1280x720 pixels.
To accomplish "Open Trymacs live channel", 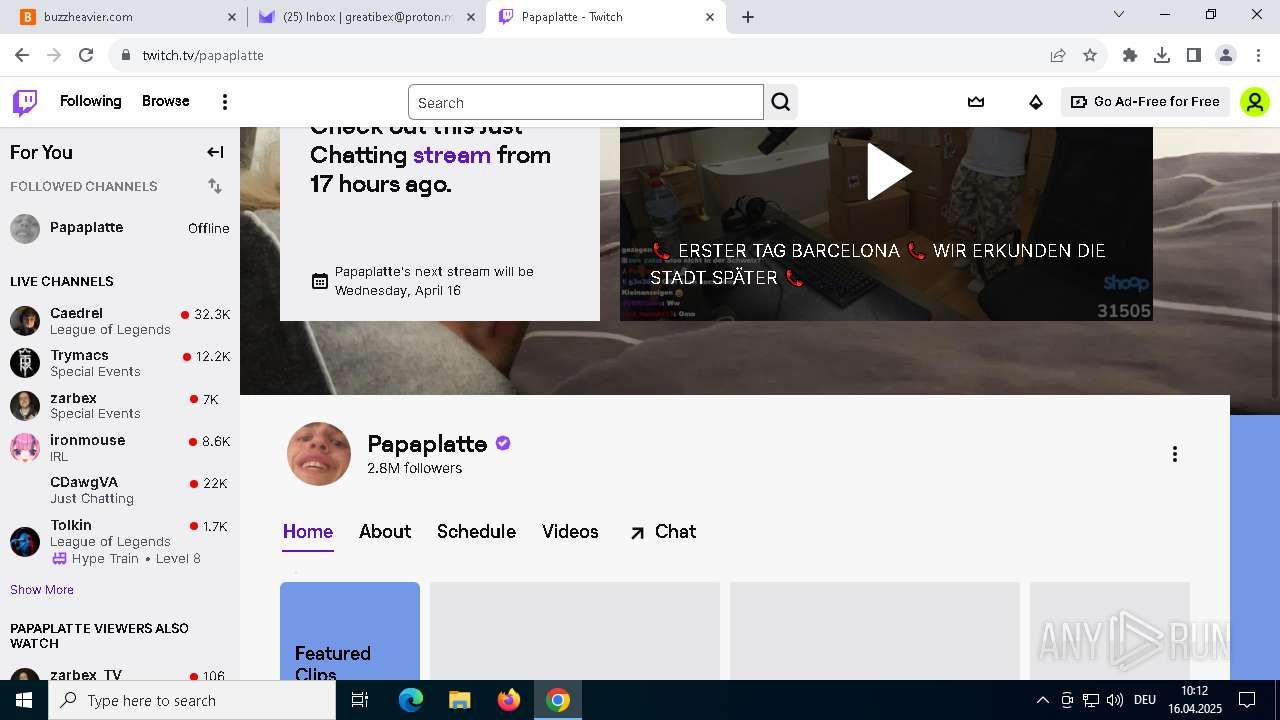I will click(120, 363).
